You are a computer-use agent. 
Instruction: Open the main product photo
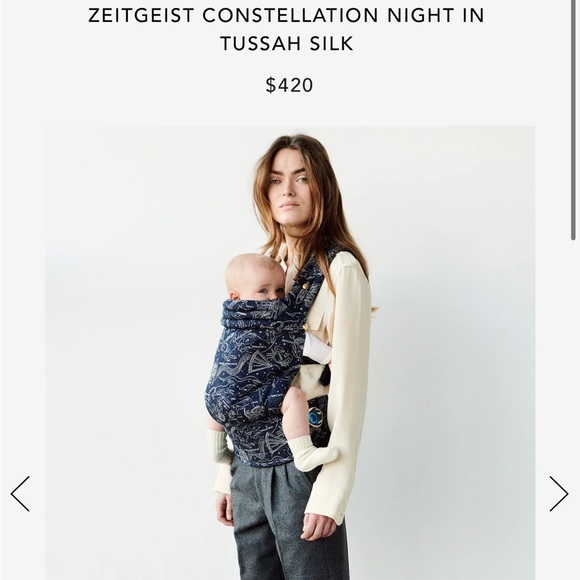click(290, 353)
